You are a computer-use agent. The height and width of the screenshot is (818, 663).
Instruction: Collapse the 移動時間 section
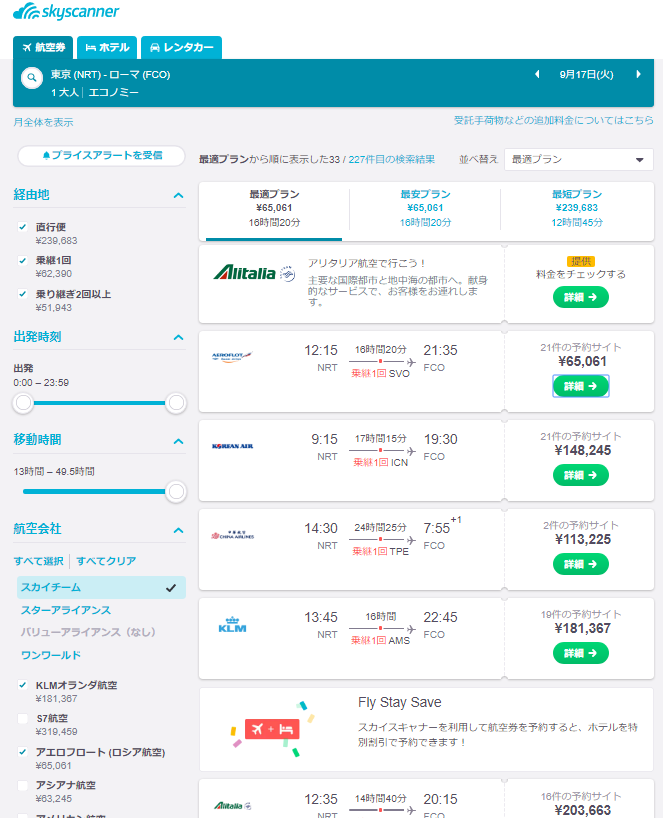pyautogui.click(x=178, y=441)
